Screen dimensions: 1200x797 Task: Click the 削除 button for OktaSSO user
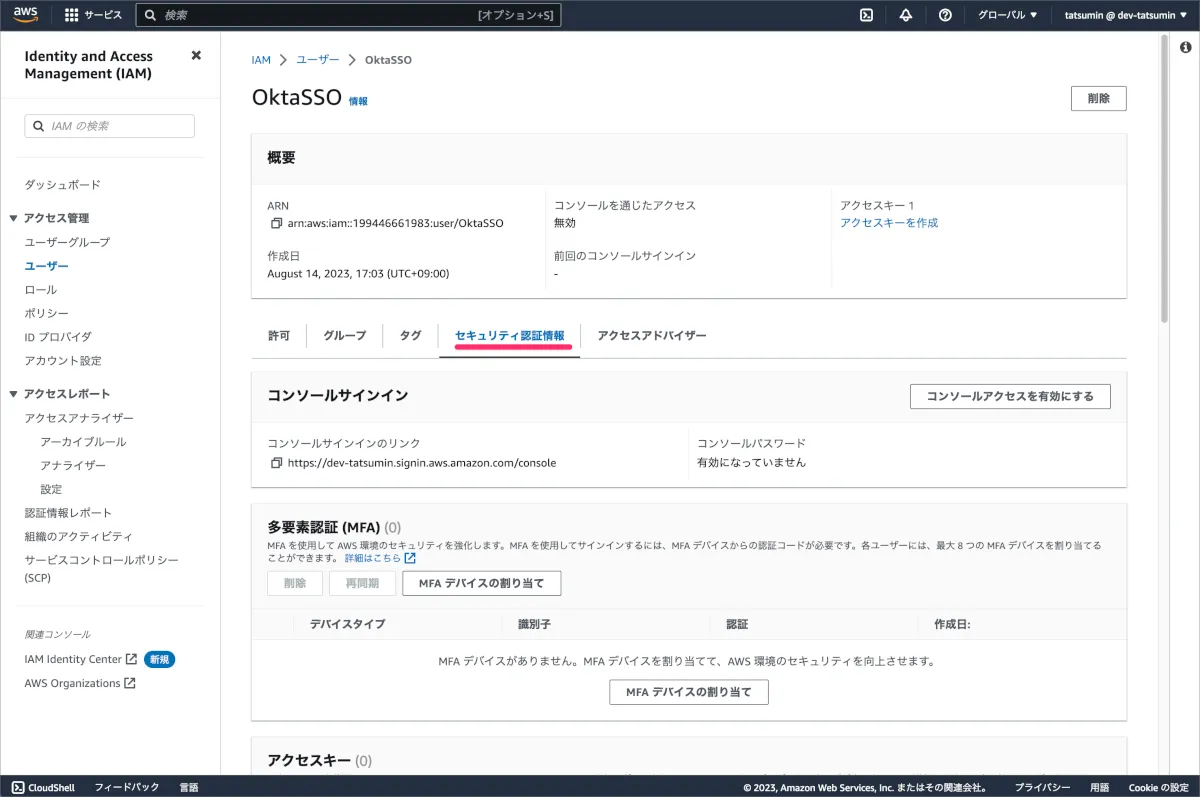[1098, 98]
